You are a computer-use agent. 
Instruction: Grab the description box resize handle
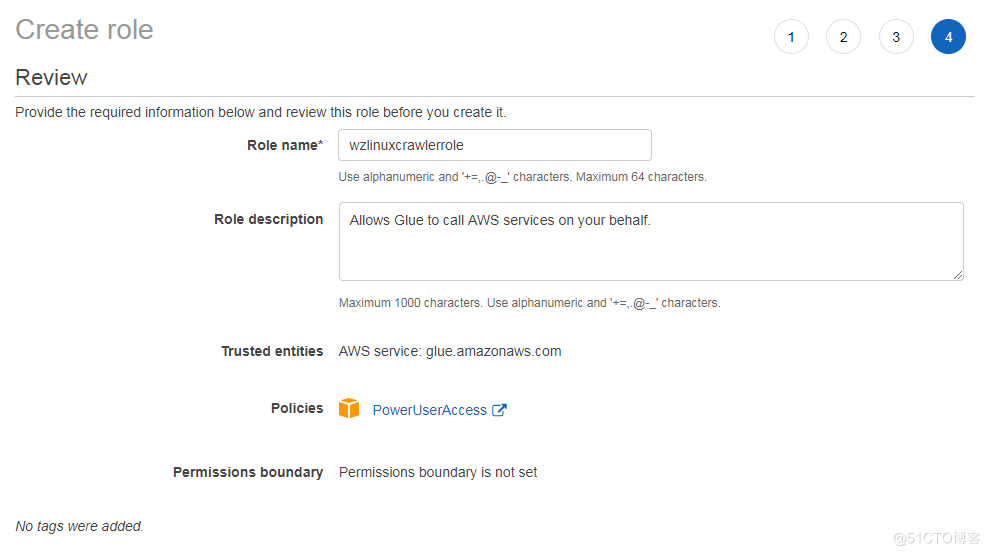[x=958, y=275]
